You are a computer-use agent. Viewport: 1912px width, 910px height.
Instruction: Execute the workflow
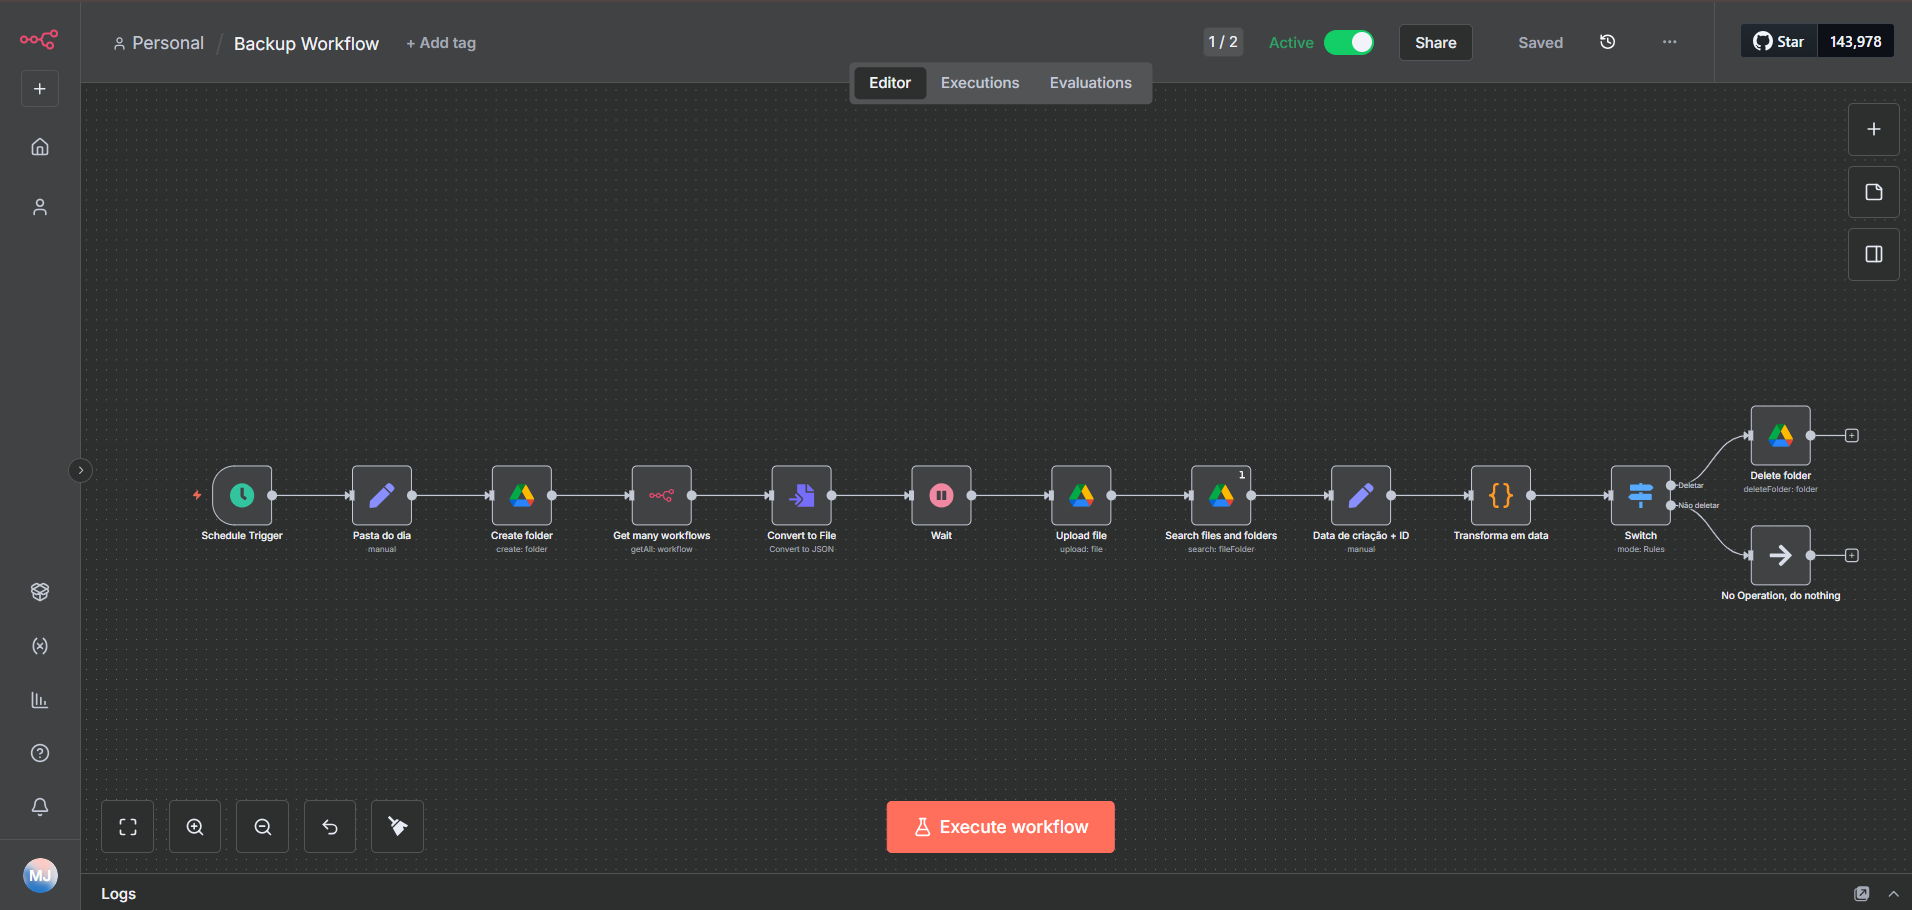999,826
